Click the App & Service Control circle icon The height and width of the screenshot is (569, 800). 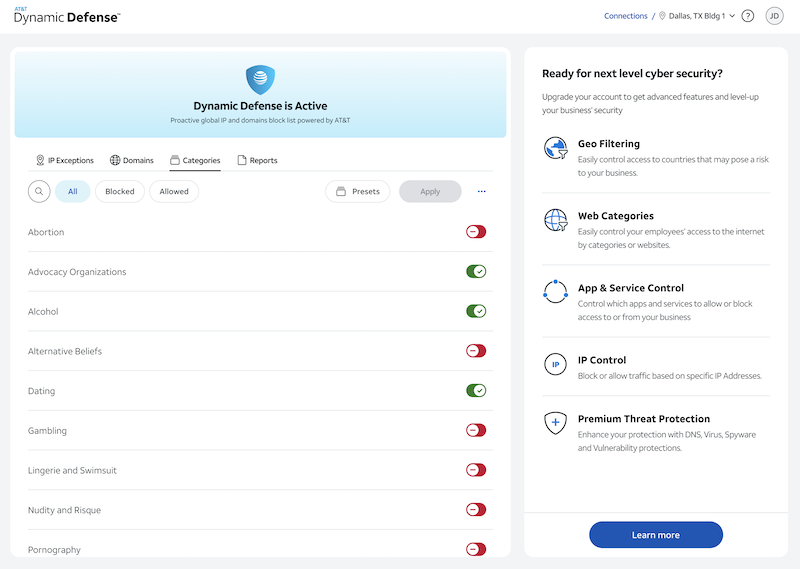tap(556, 292)
